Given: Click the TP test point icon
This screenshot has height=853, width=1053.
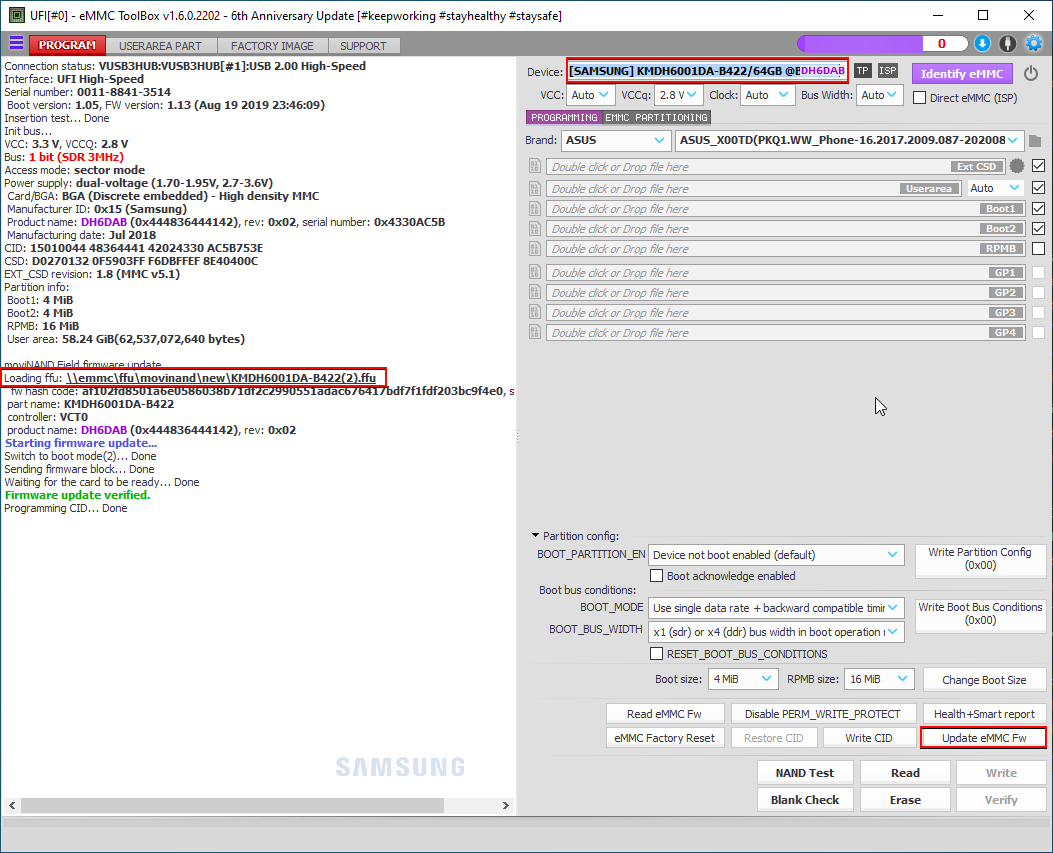Looking at the screenshot, I should click(863, 71).
